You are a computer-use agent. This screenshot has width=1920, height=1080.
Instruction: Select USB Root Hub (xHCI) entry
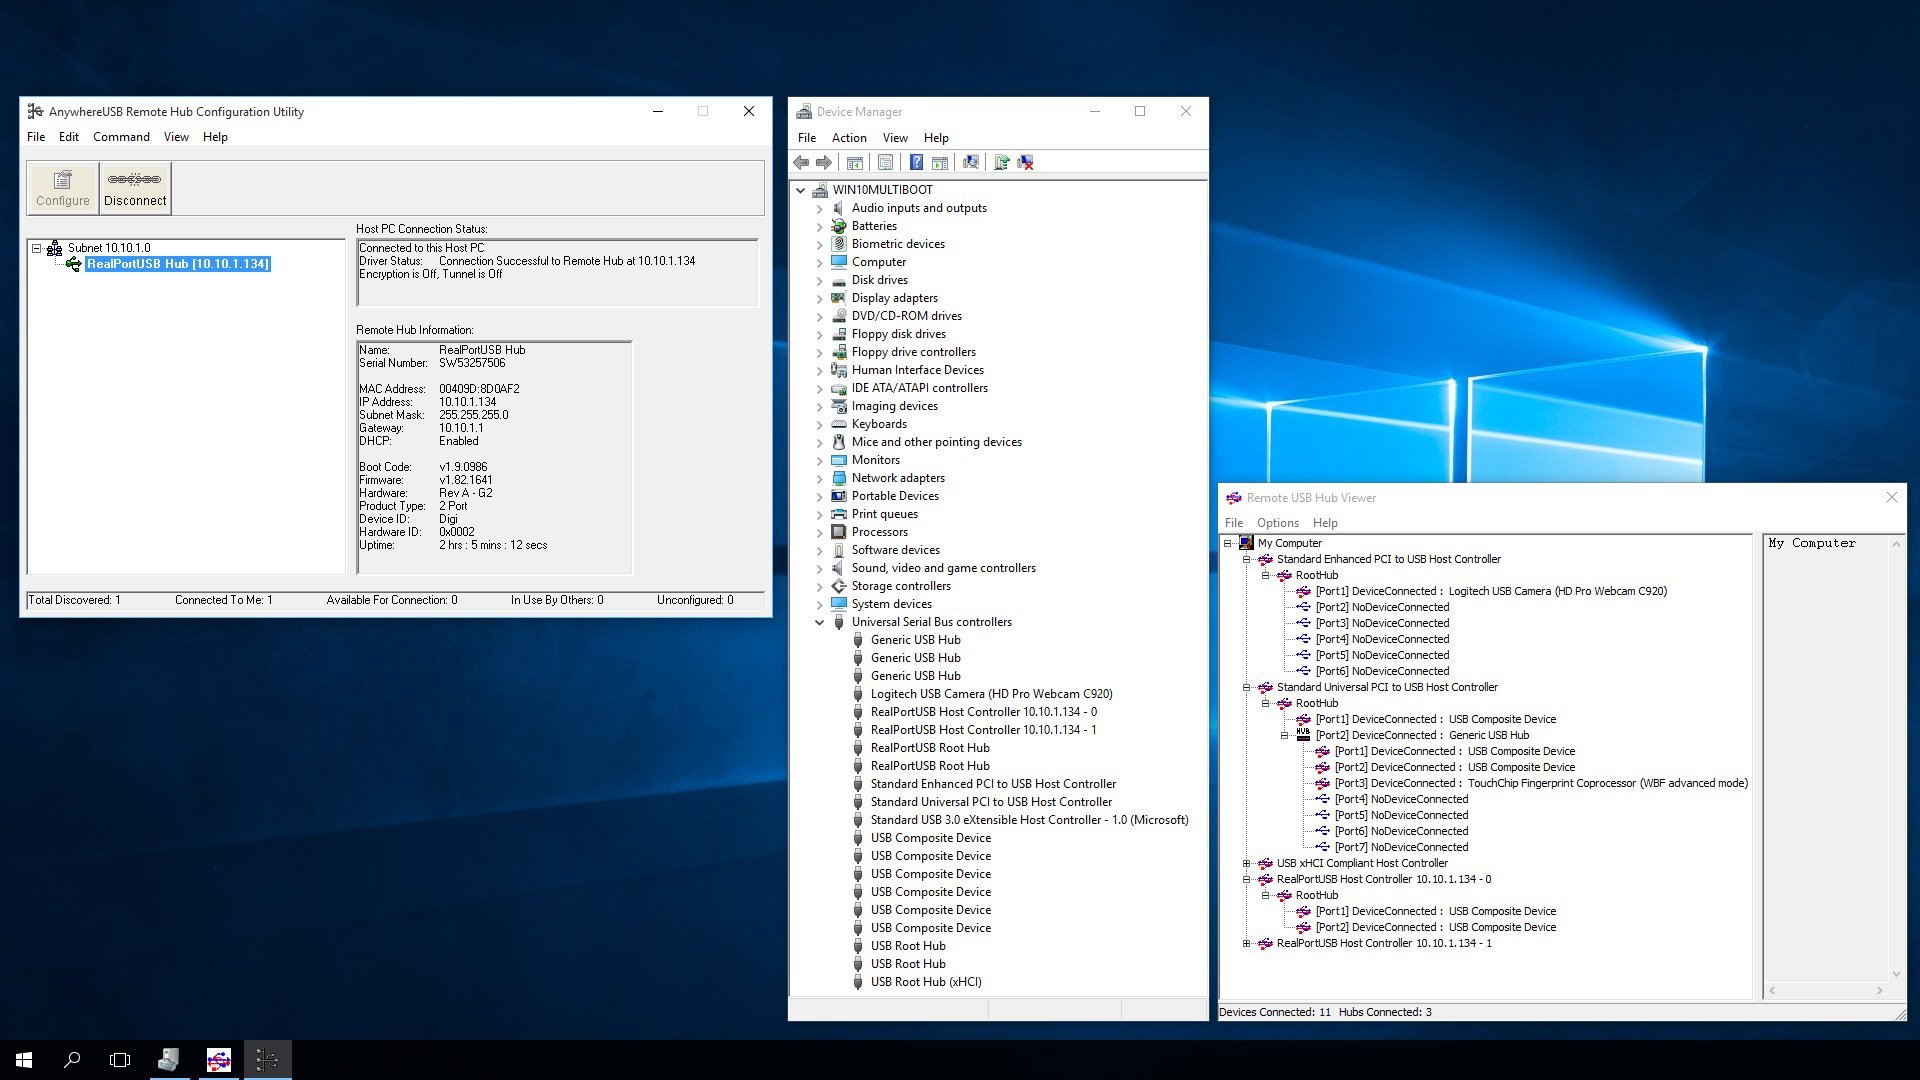tap(926, 982)
